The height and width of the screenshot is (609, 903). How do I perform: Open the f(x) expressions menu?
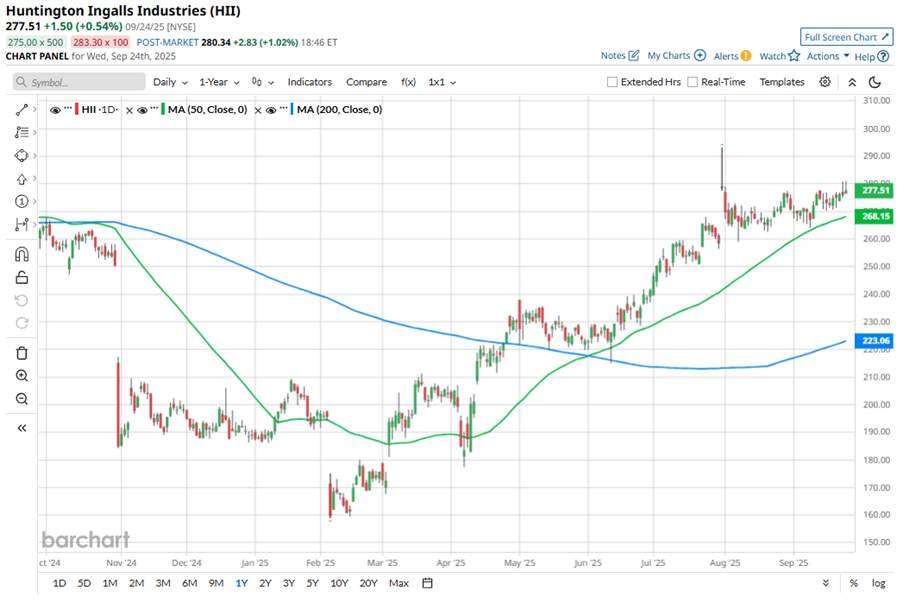[x=408, y=82]
